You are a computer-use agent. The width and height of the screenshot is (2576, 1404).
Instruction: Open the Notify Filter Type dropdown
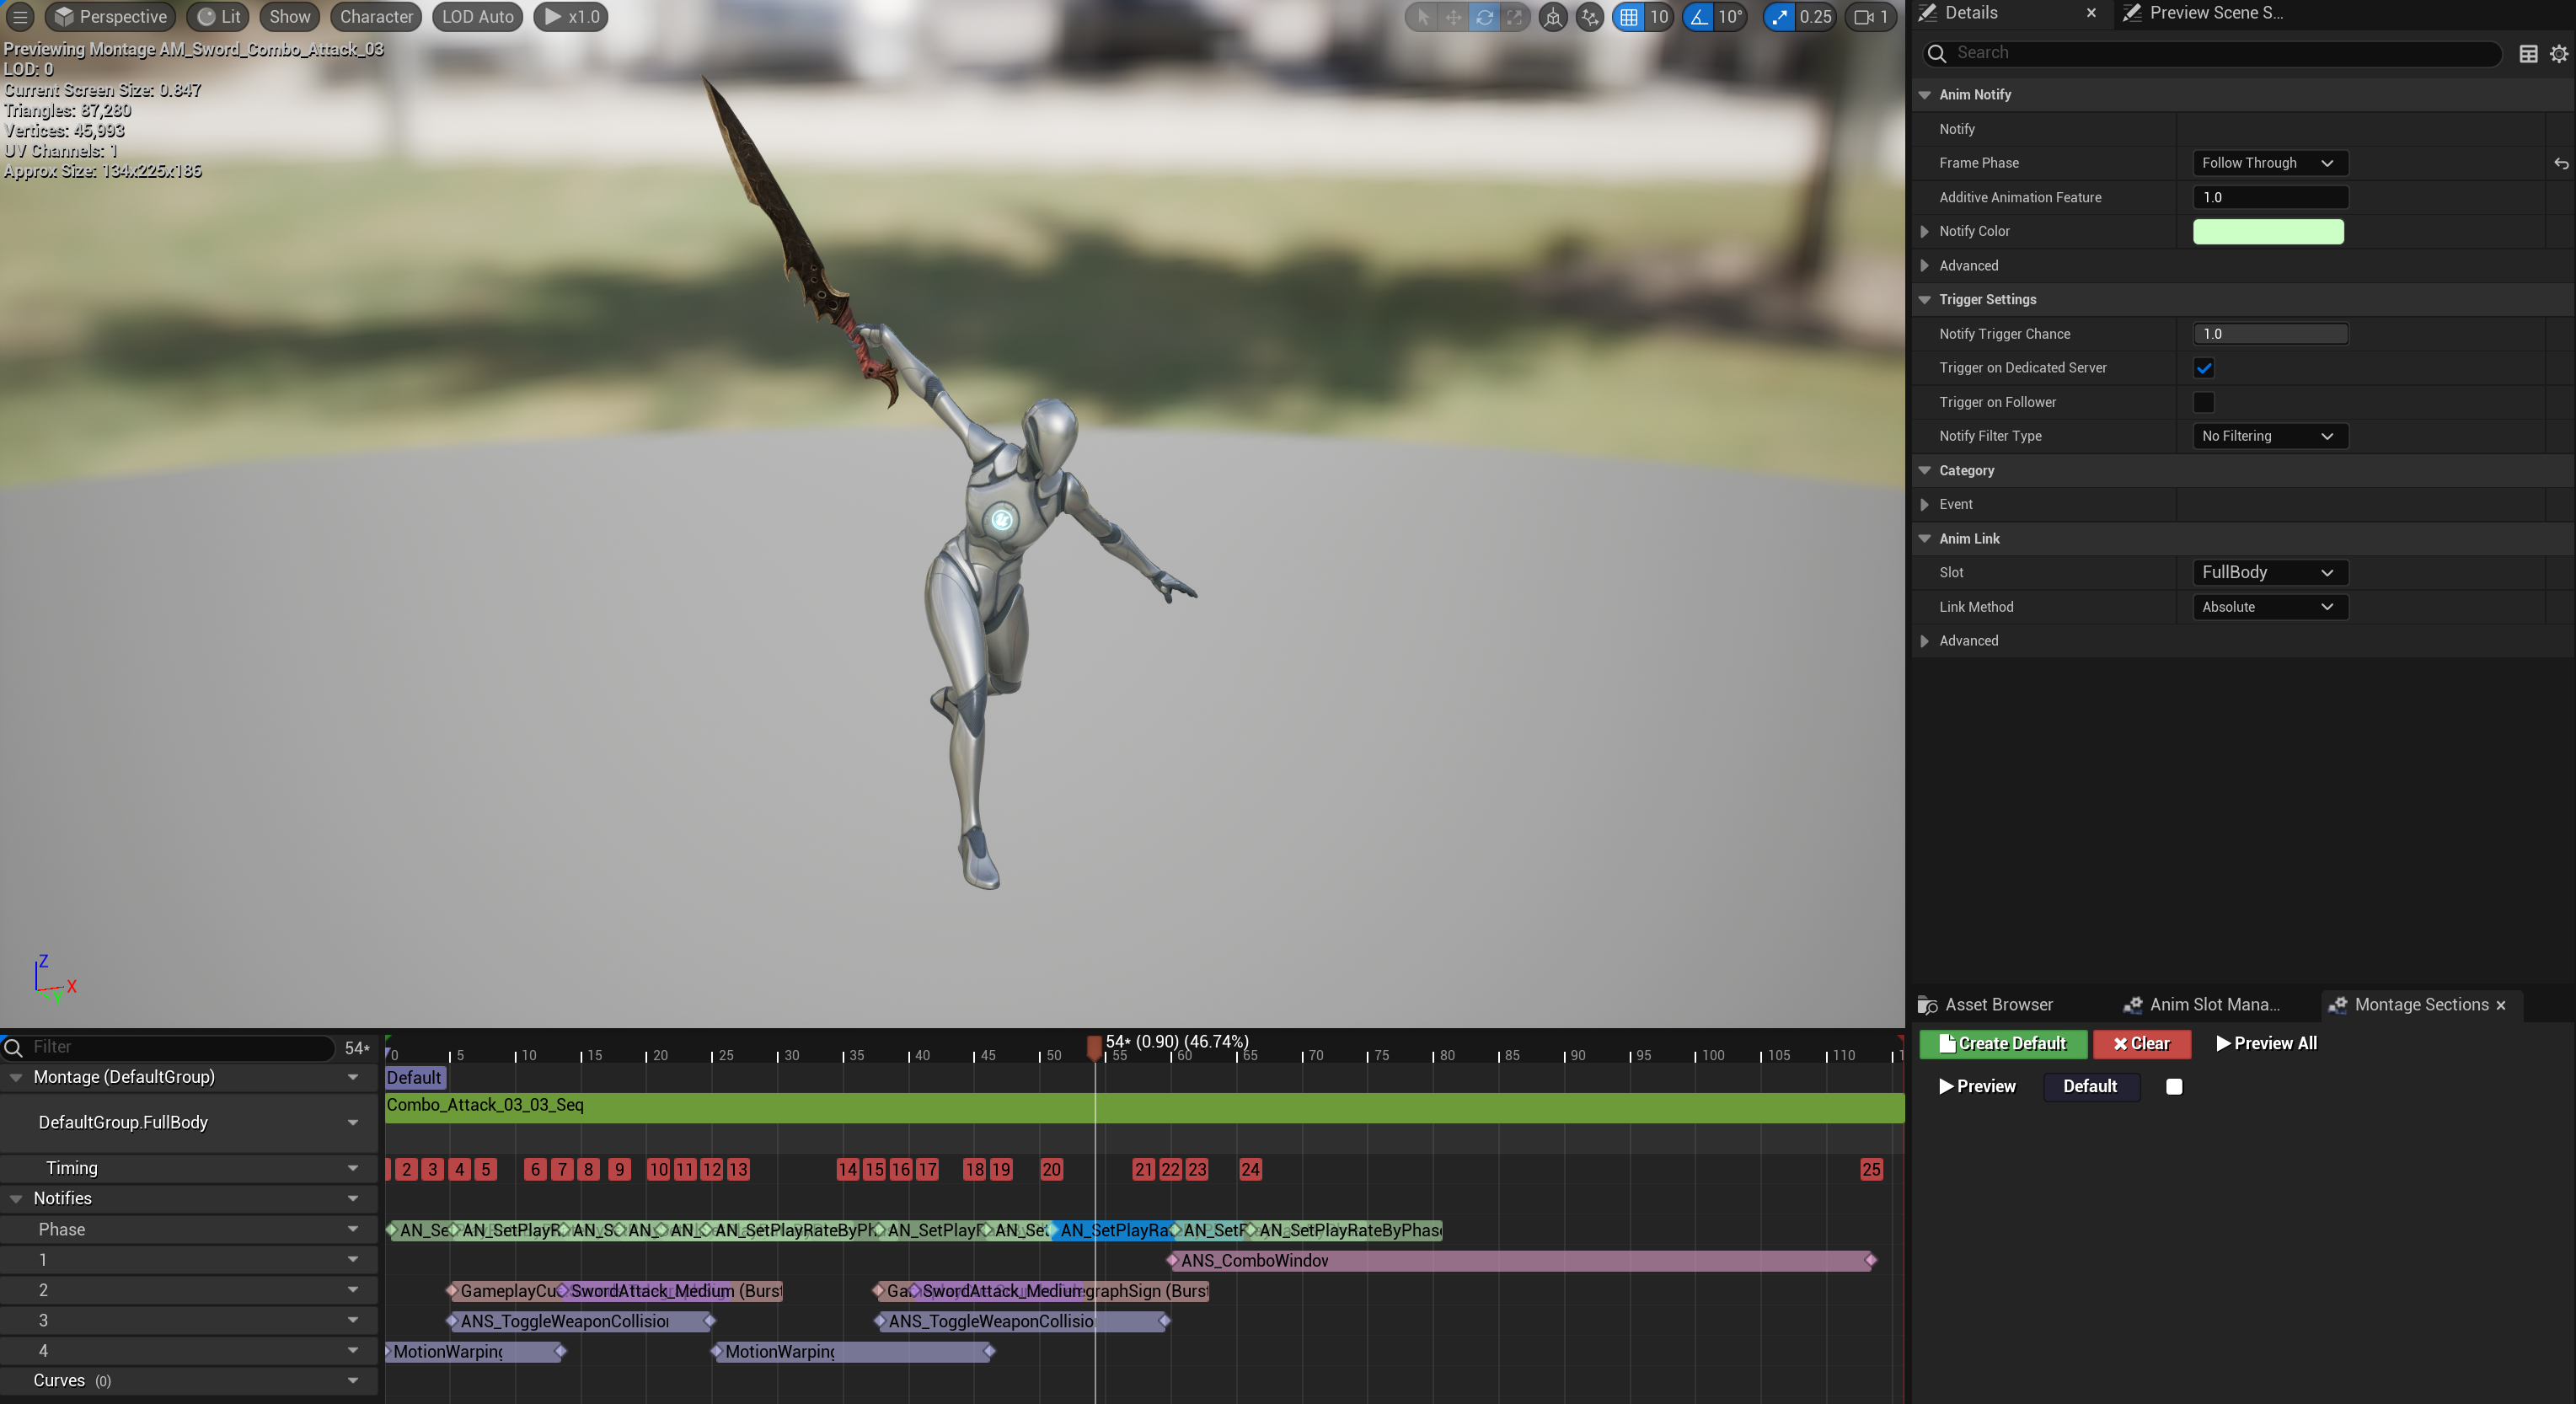[2268, 436]
